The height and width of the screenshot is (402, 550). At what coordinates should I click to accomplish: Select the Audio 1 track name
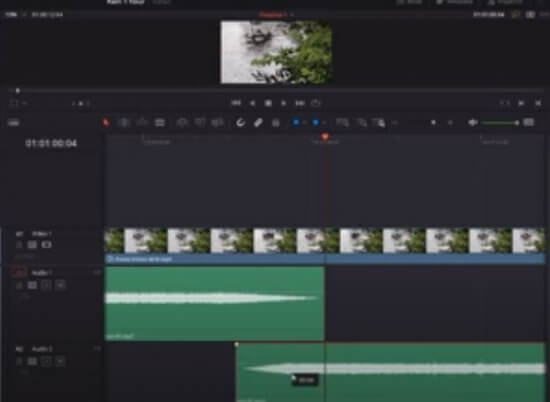(42, 273)
